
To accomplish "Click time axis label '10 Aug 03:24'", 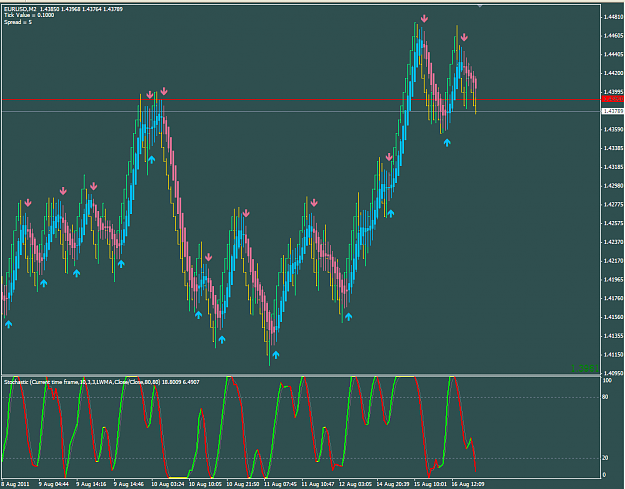I will [168, 484].
